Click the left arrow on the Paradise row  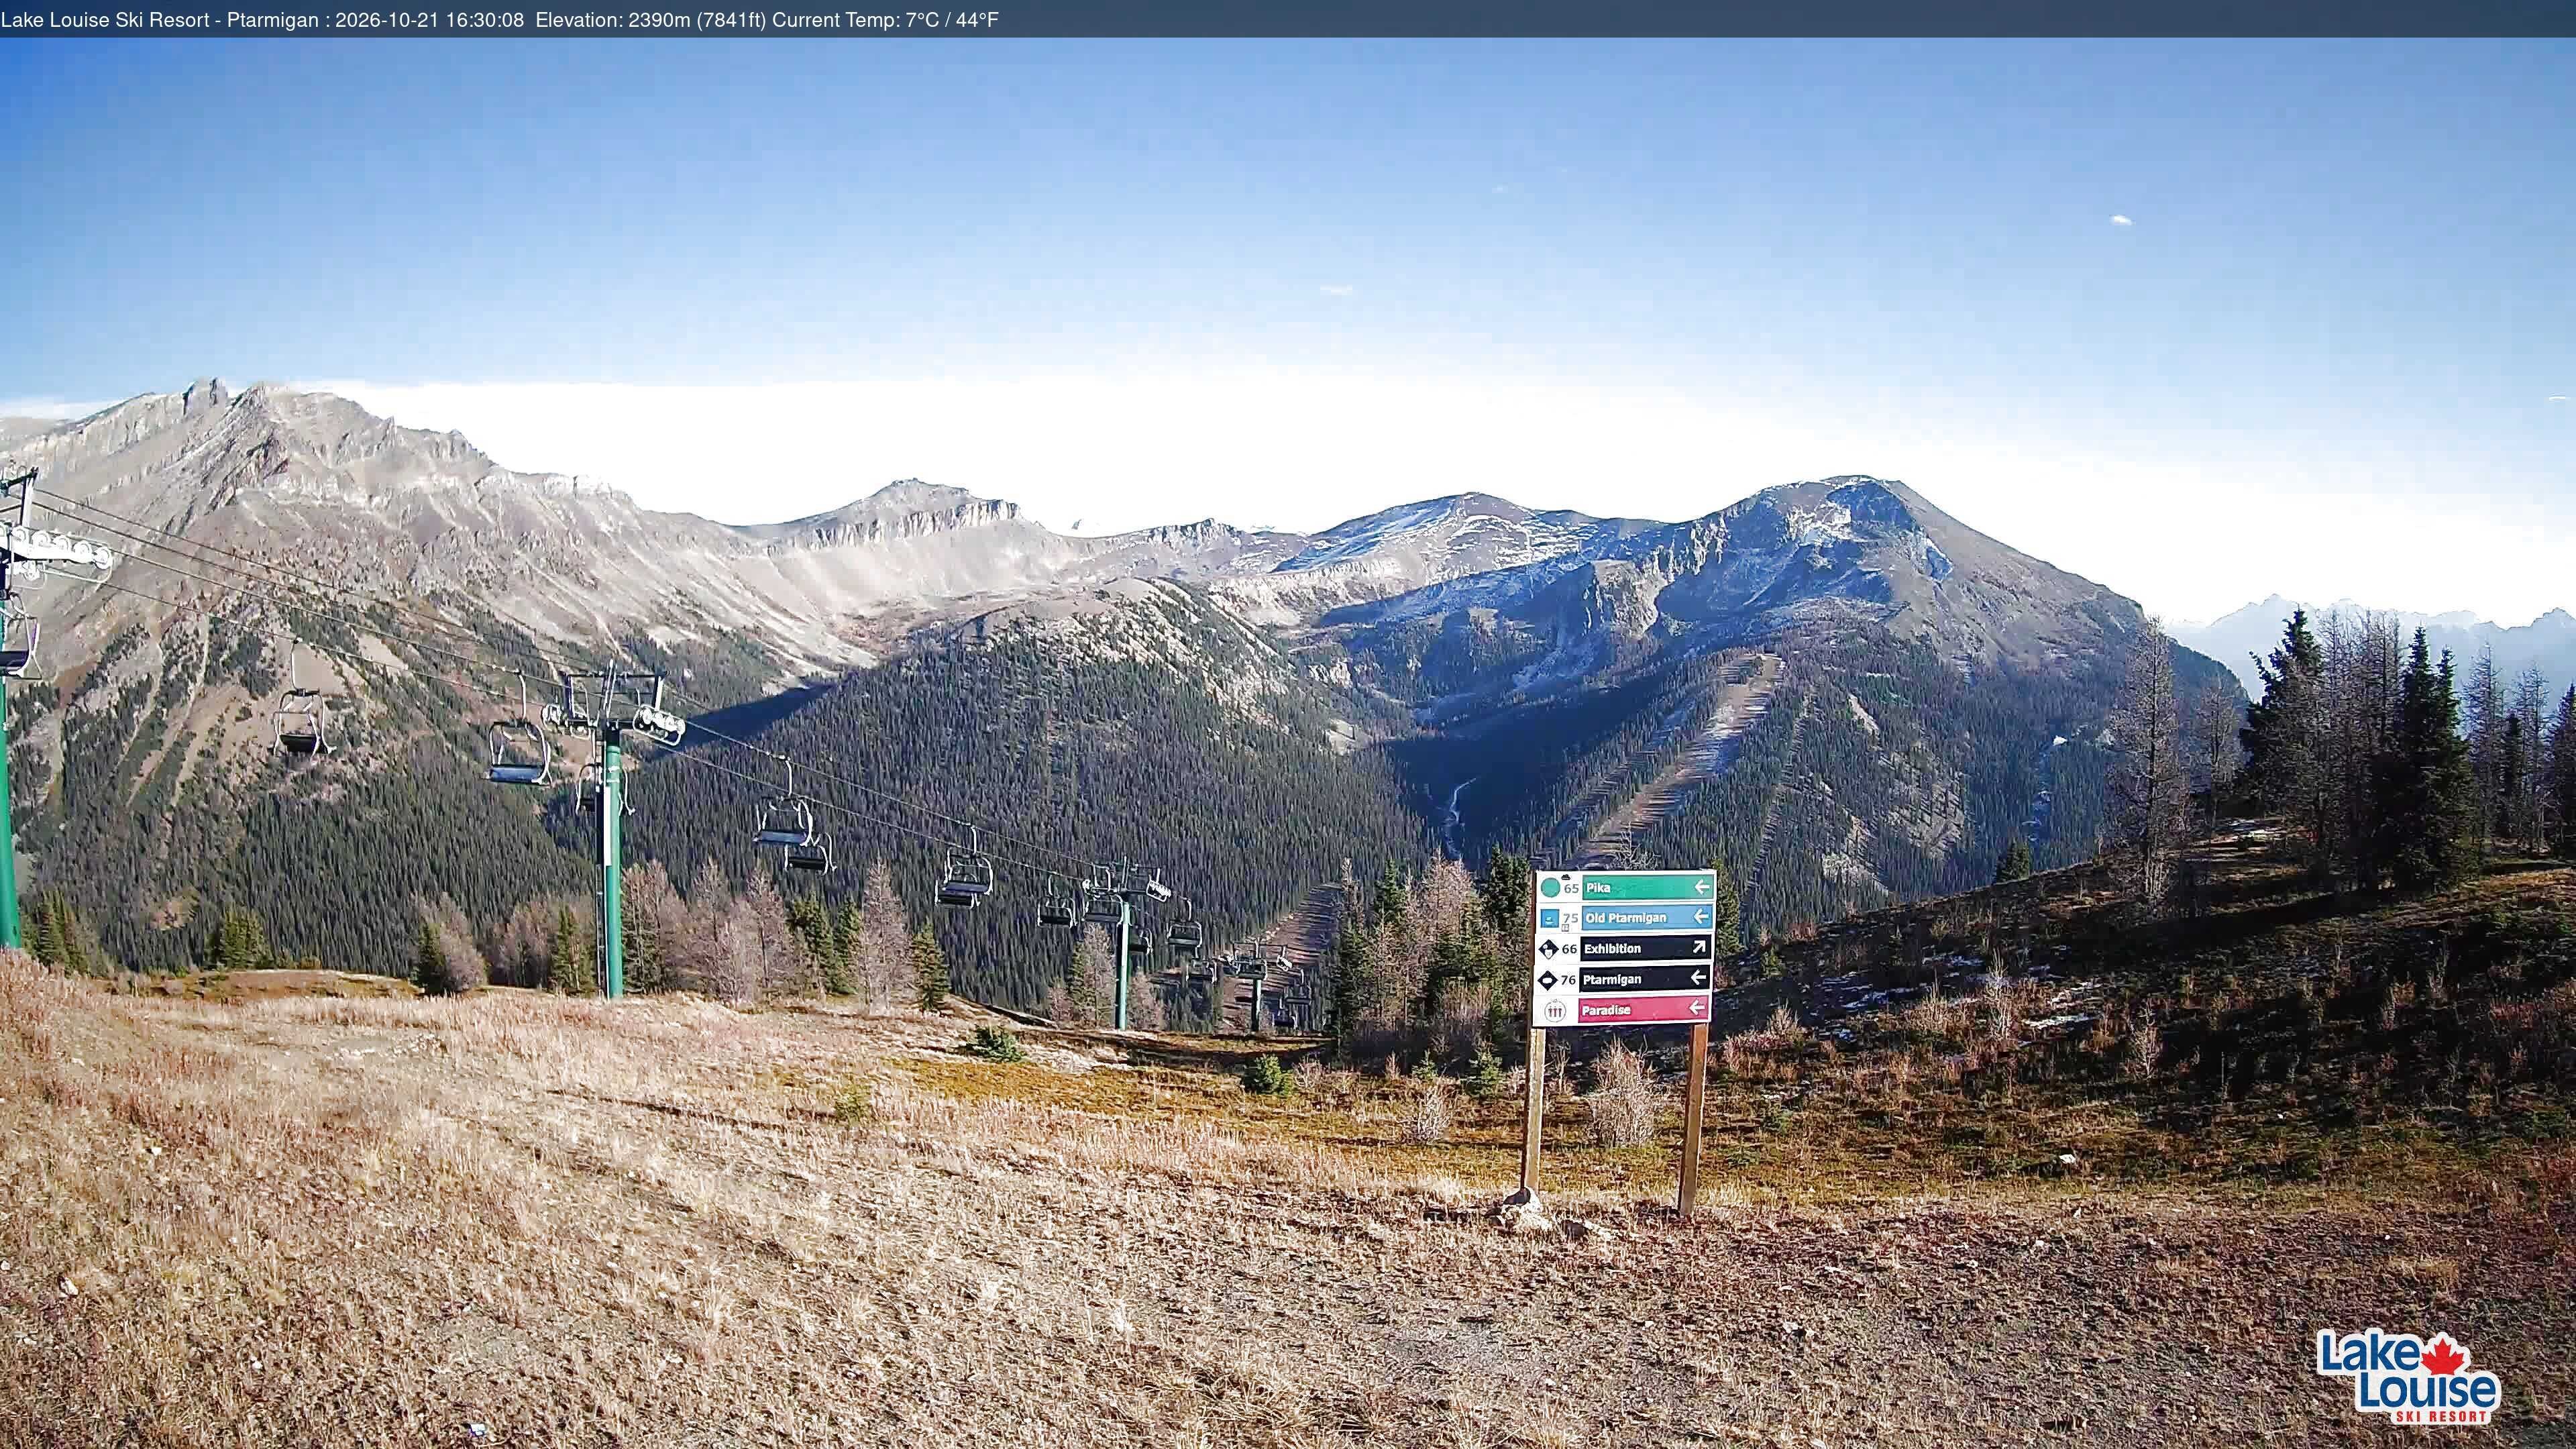click(1697, 1008)
